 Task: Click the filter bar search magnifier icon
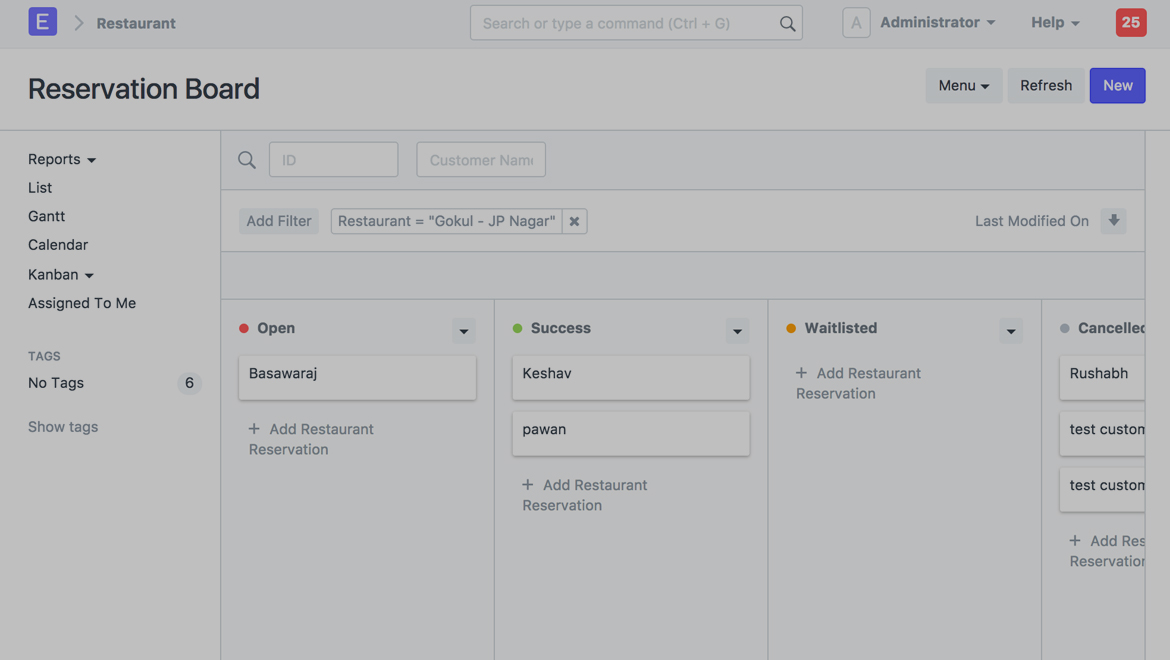(247, 160)
